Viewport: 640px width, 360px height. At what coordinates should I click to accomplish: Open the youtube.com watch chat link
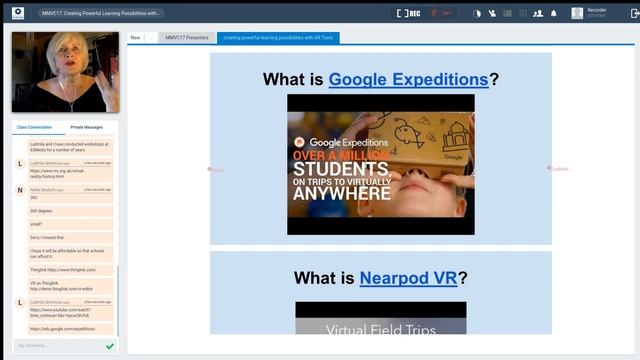click(x=60, y=313)
